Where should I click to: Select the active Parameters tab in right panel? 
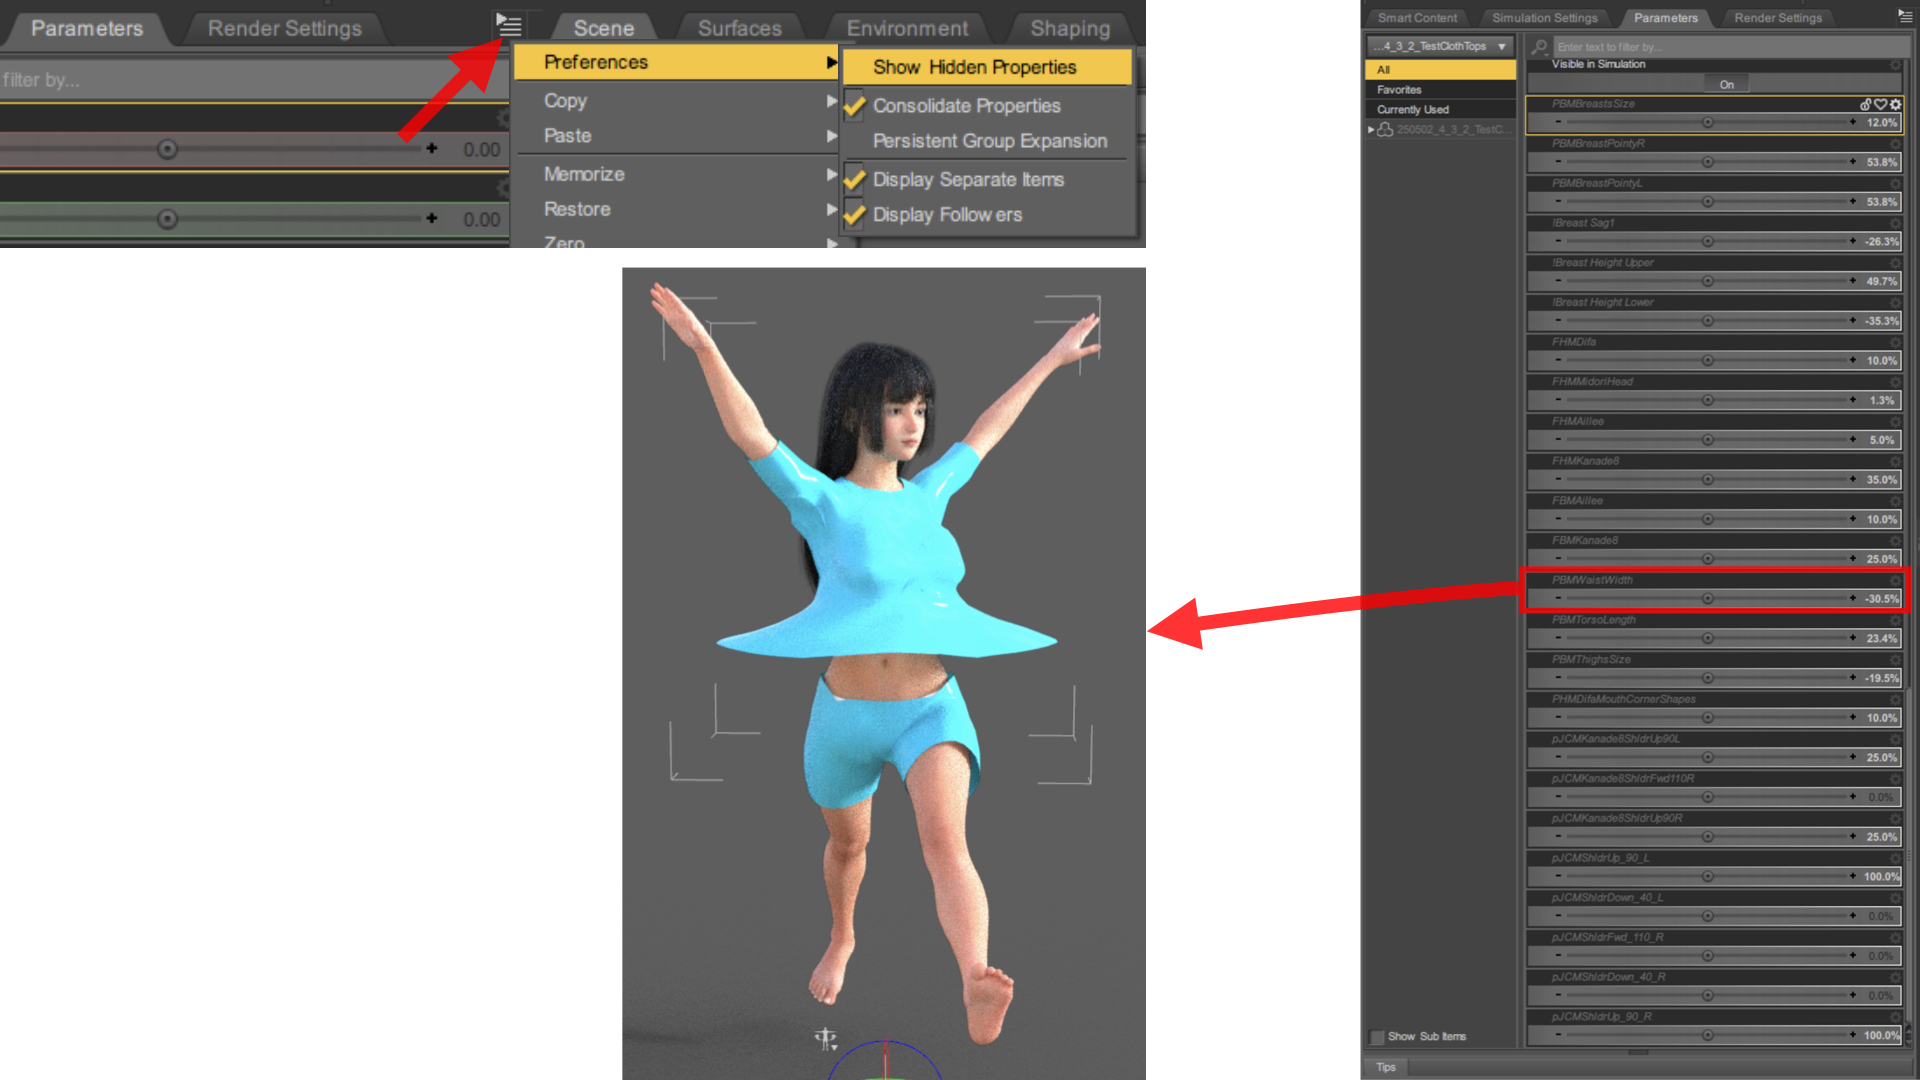1665,18
